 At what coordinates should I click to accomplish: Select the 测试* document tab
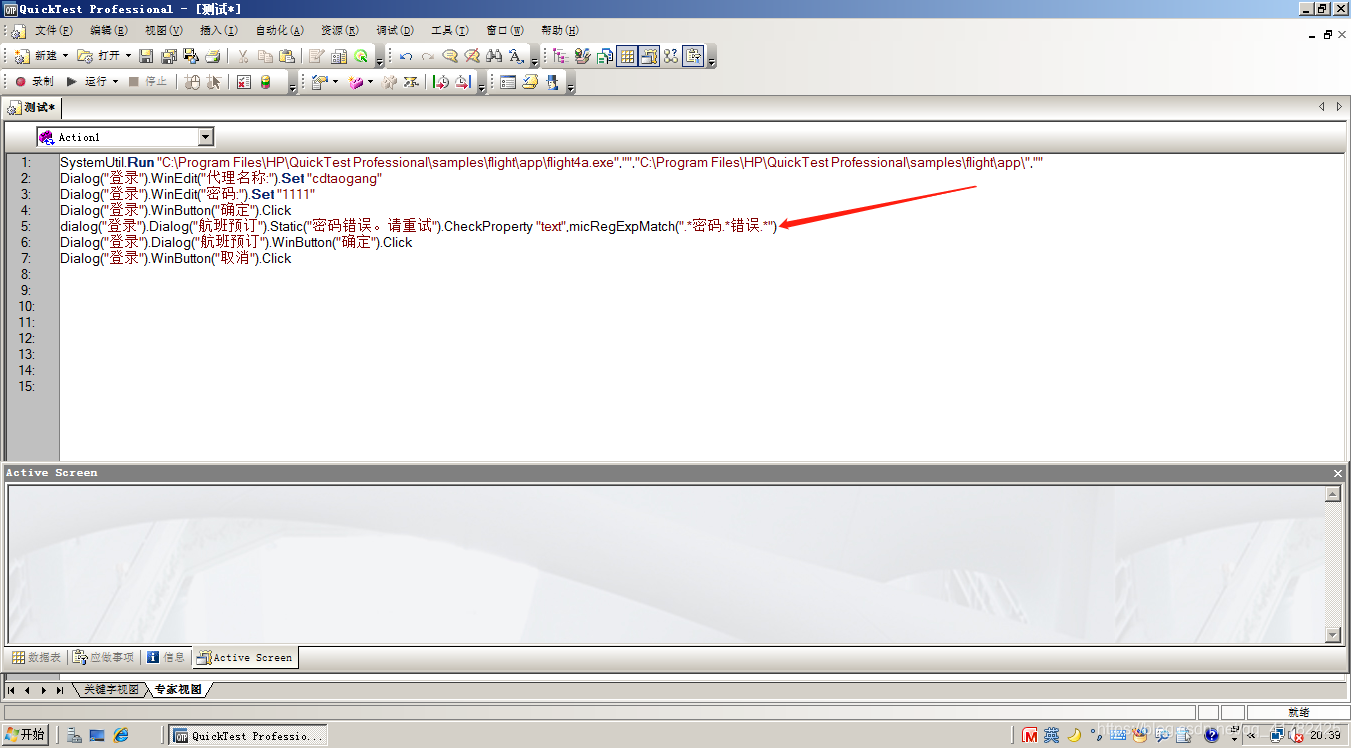click(32, 107)
